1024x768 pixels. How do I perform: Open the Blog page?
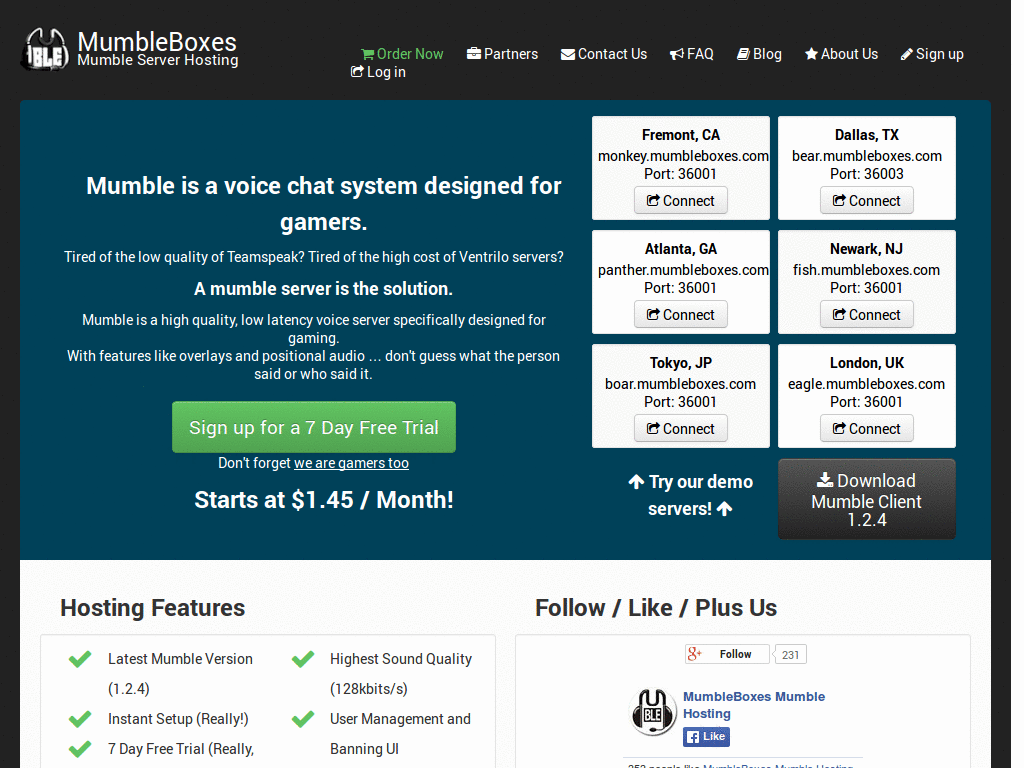(x=759, y=54)
